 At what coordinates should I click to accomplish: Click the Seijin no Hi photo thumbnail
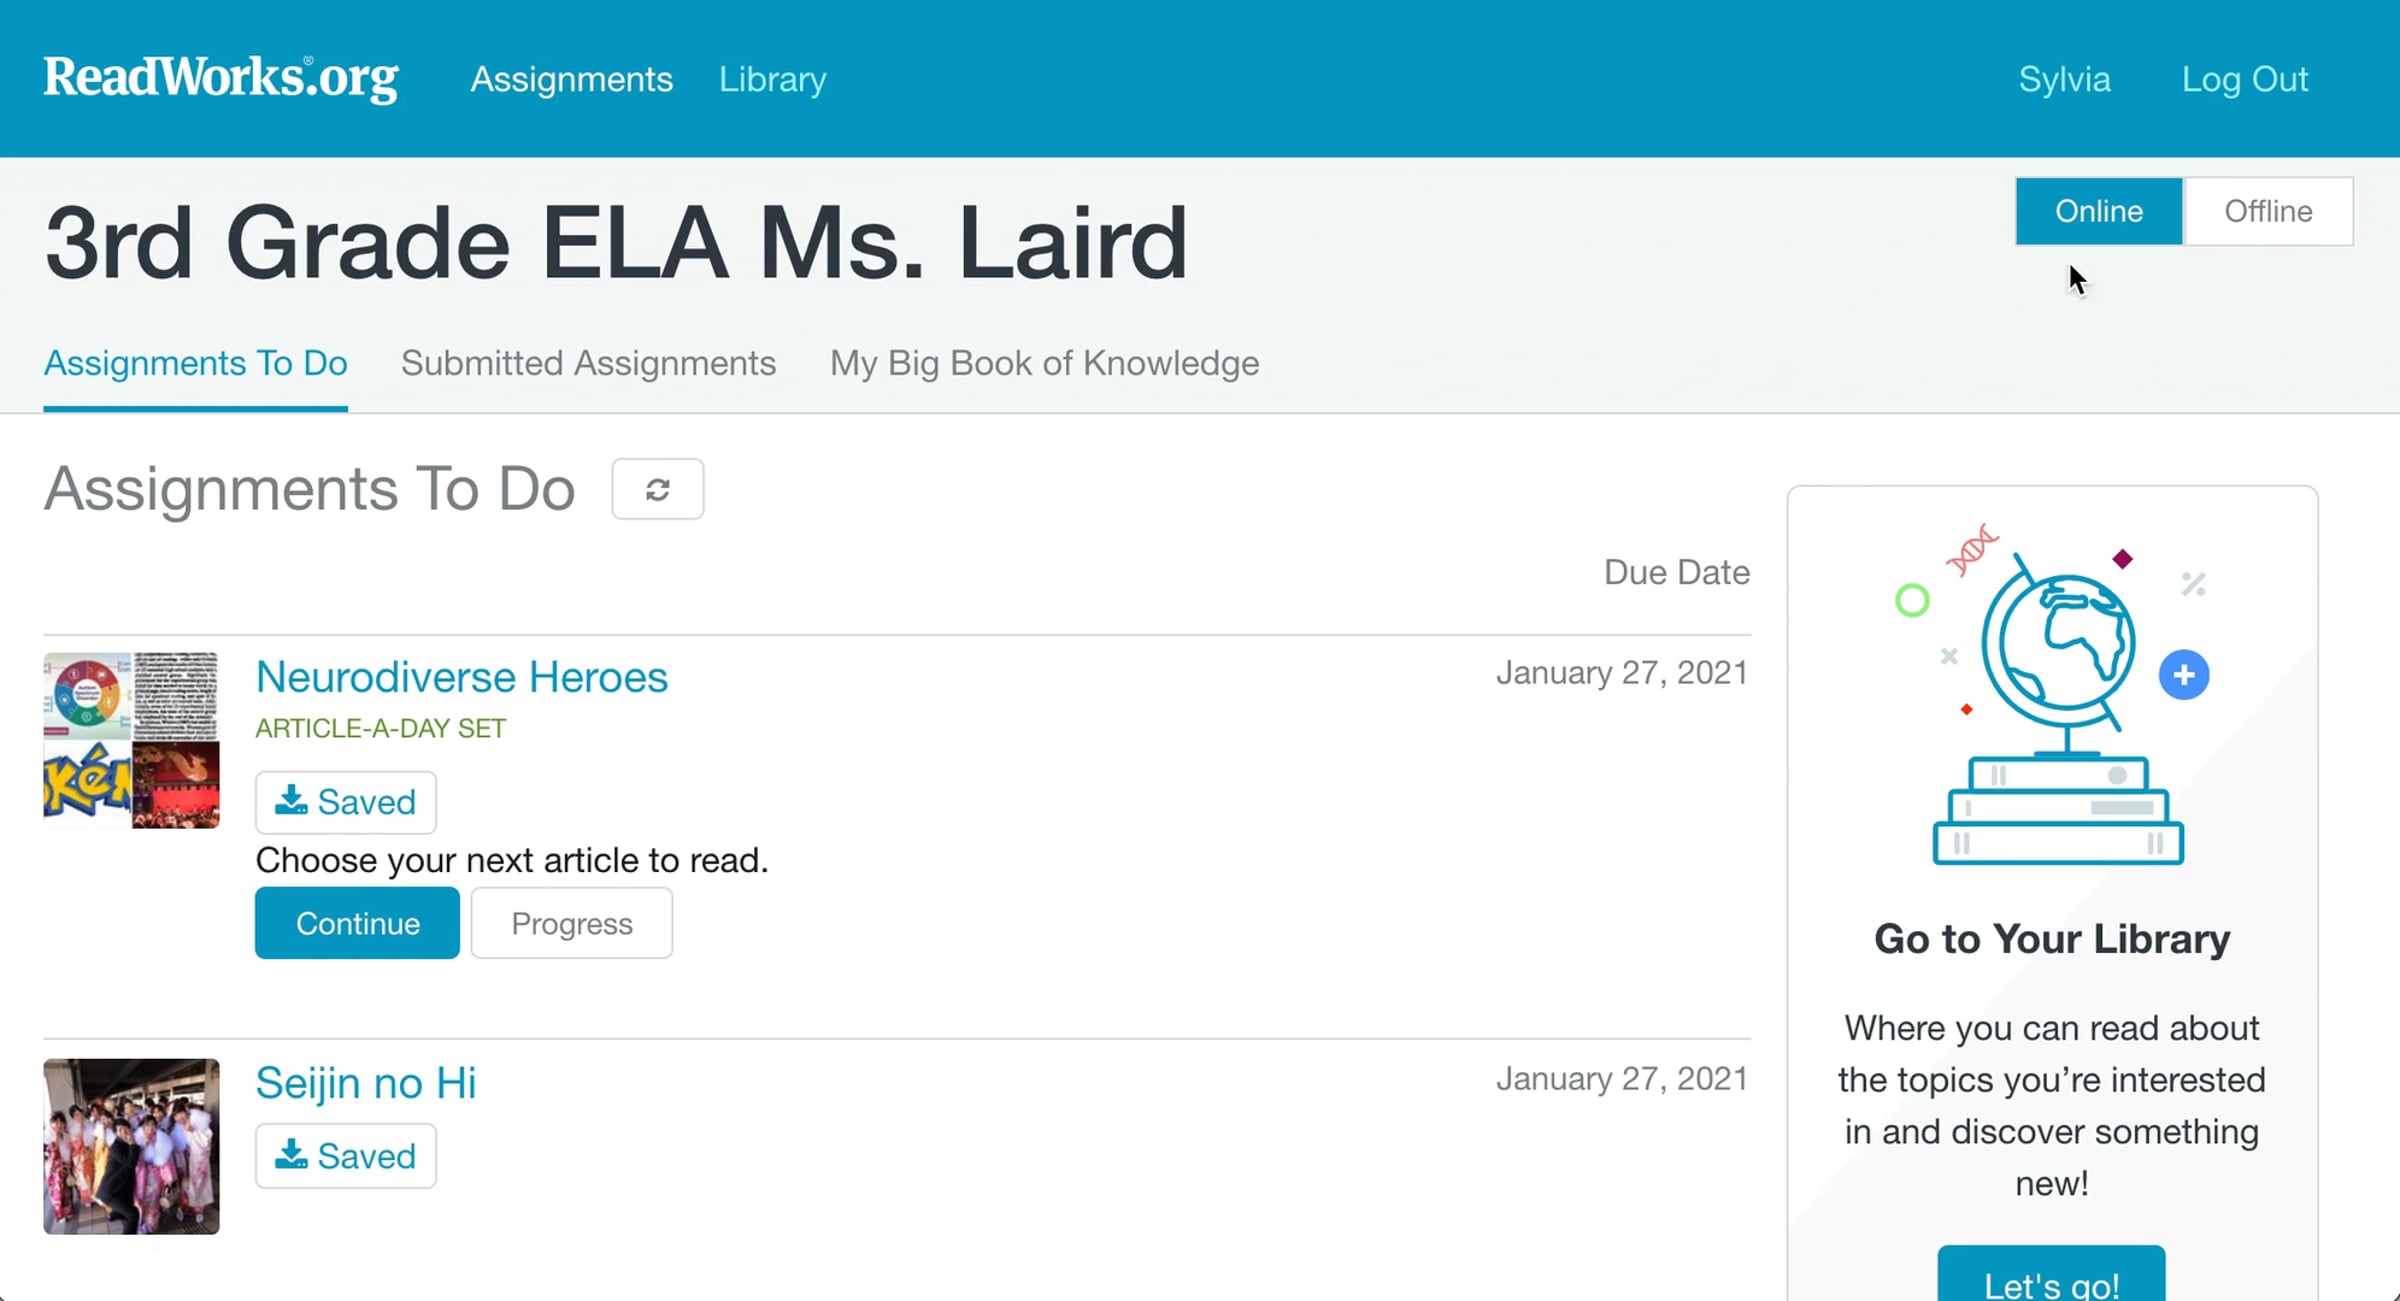pyautogui.click(x=131, y=1146)
